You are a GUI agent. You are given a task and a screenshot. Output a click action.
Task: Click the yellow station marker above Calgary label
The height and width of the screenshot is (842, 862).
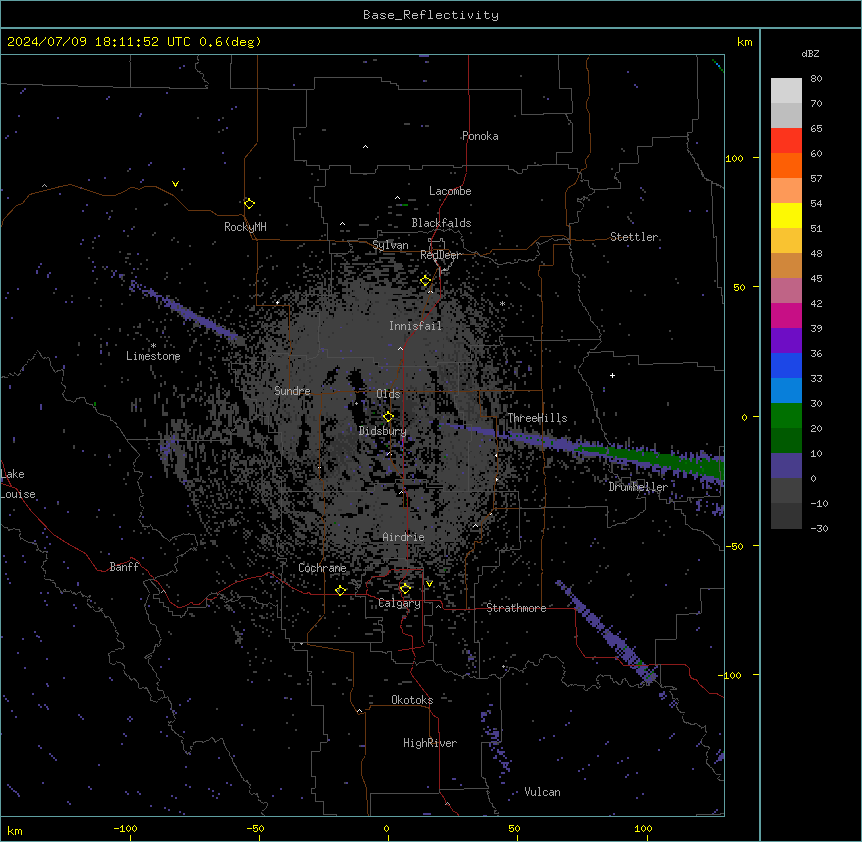click(x=405, y=589)
